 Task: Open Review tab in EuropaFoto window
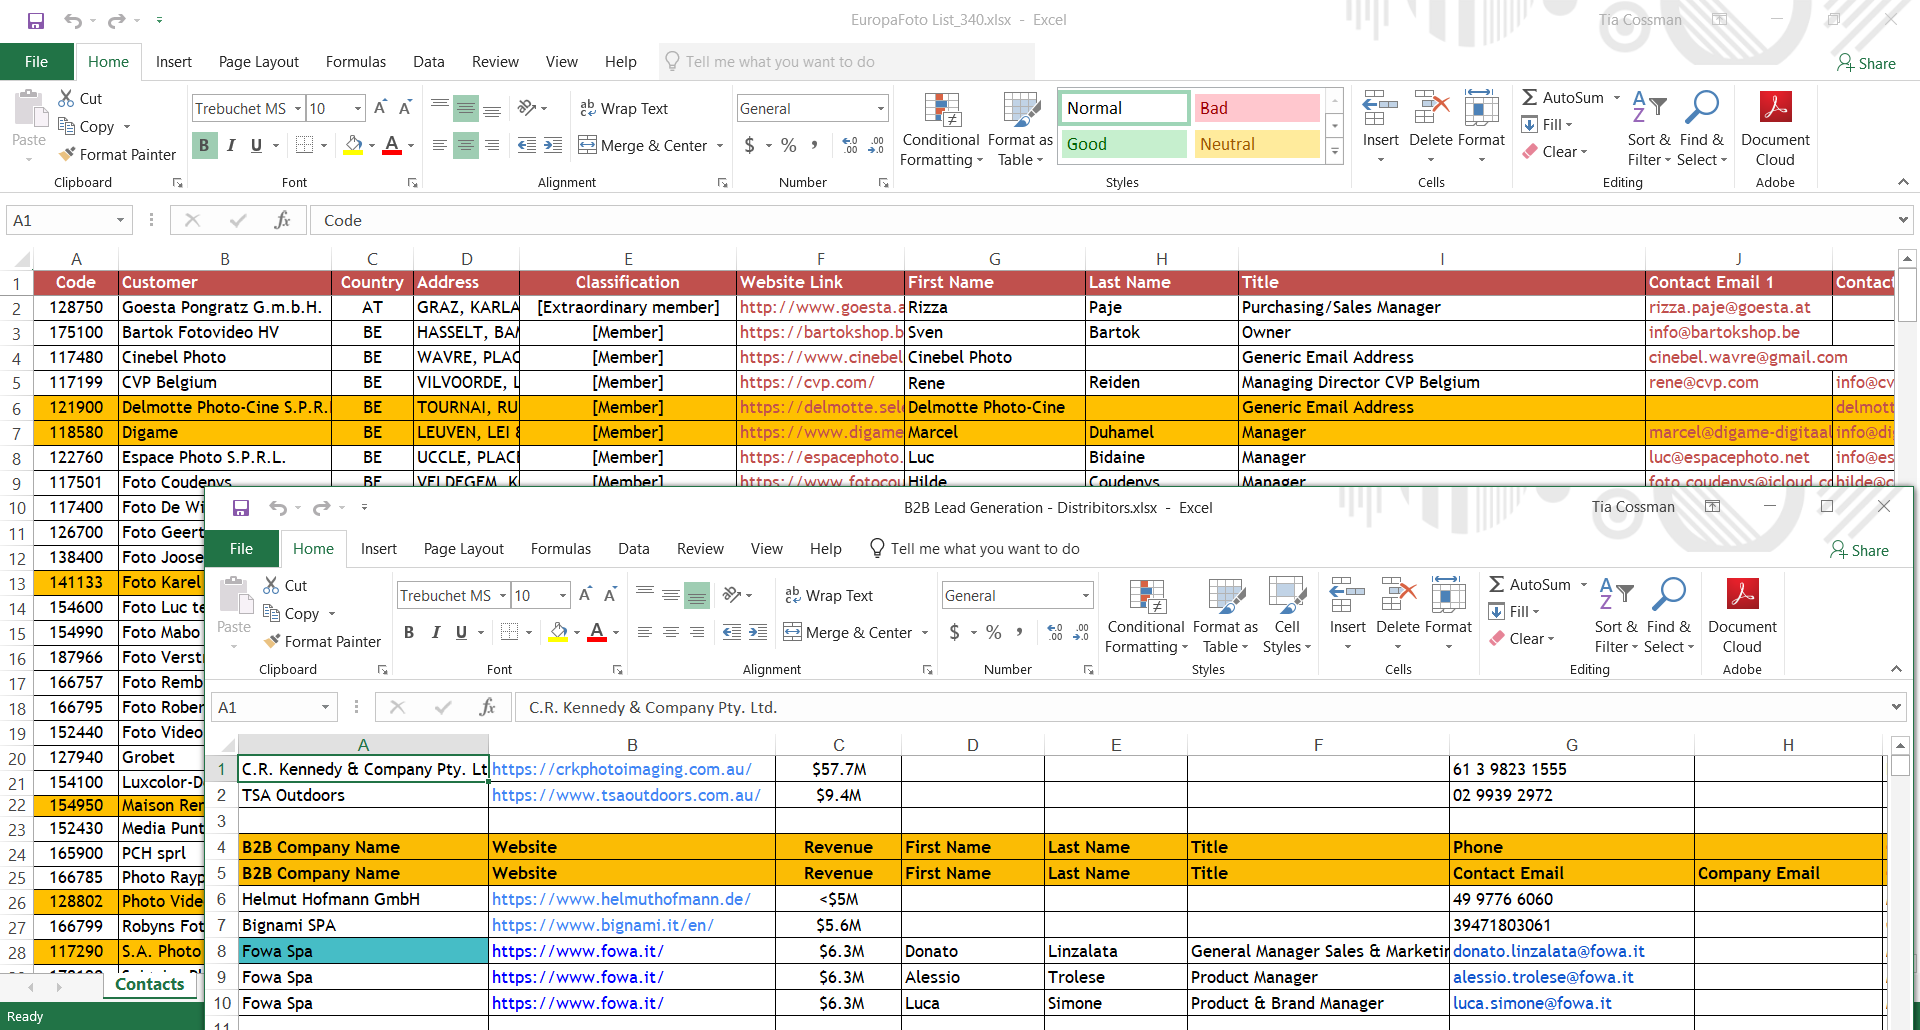tap(495, 61)
